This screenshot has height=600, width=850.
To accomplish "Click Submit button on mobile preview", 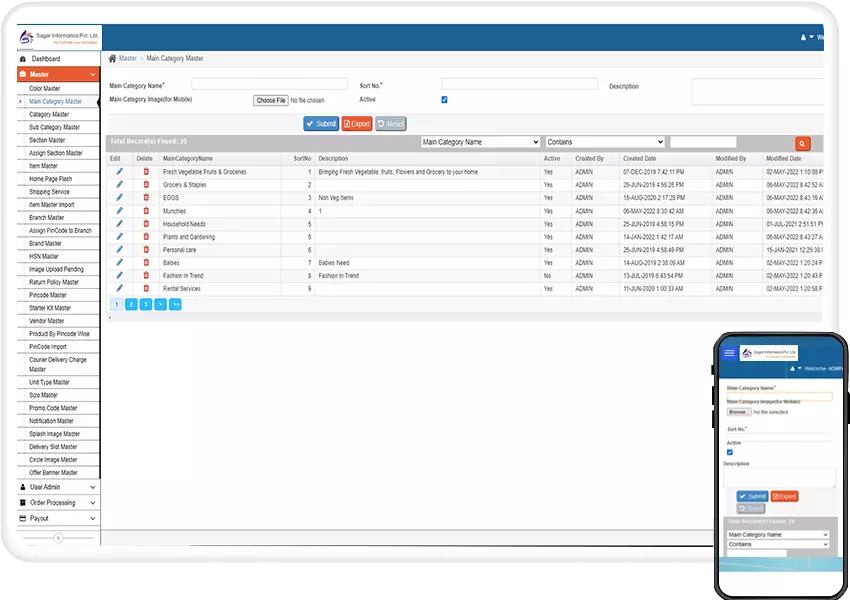I will click(752, 496).
